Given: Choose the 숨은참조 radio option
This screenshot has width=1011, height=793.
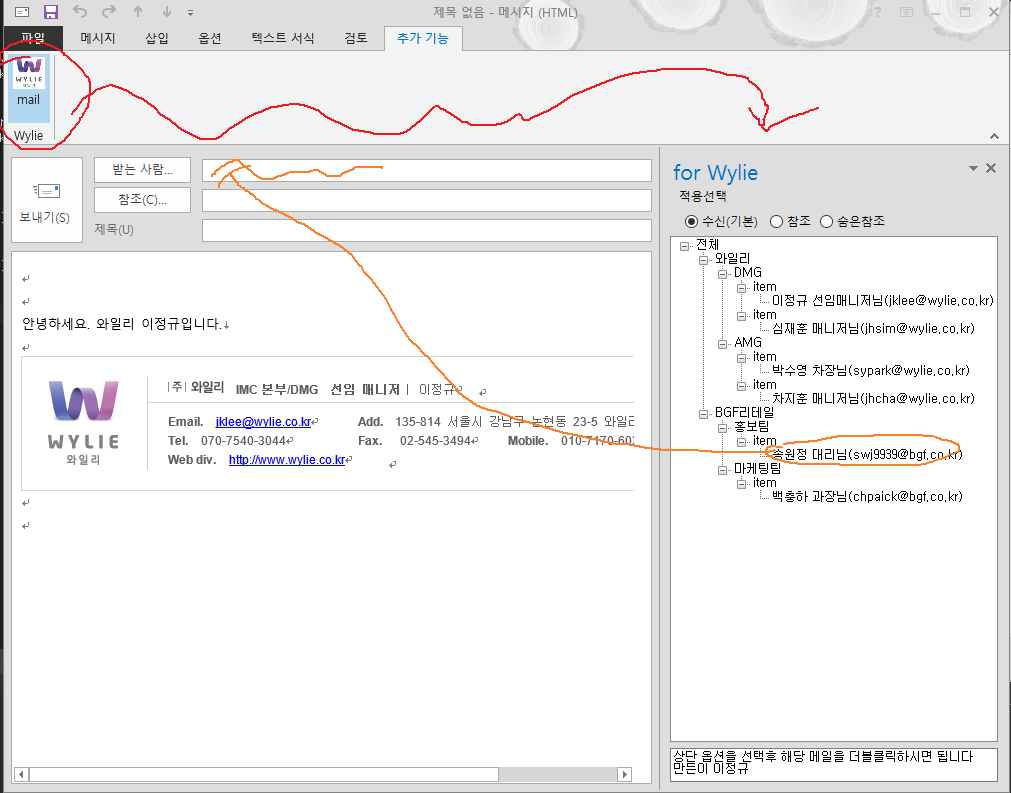Looking at the screenshot, I should click(x=826, y=221).
